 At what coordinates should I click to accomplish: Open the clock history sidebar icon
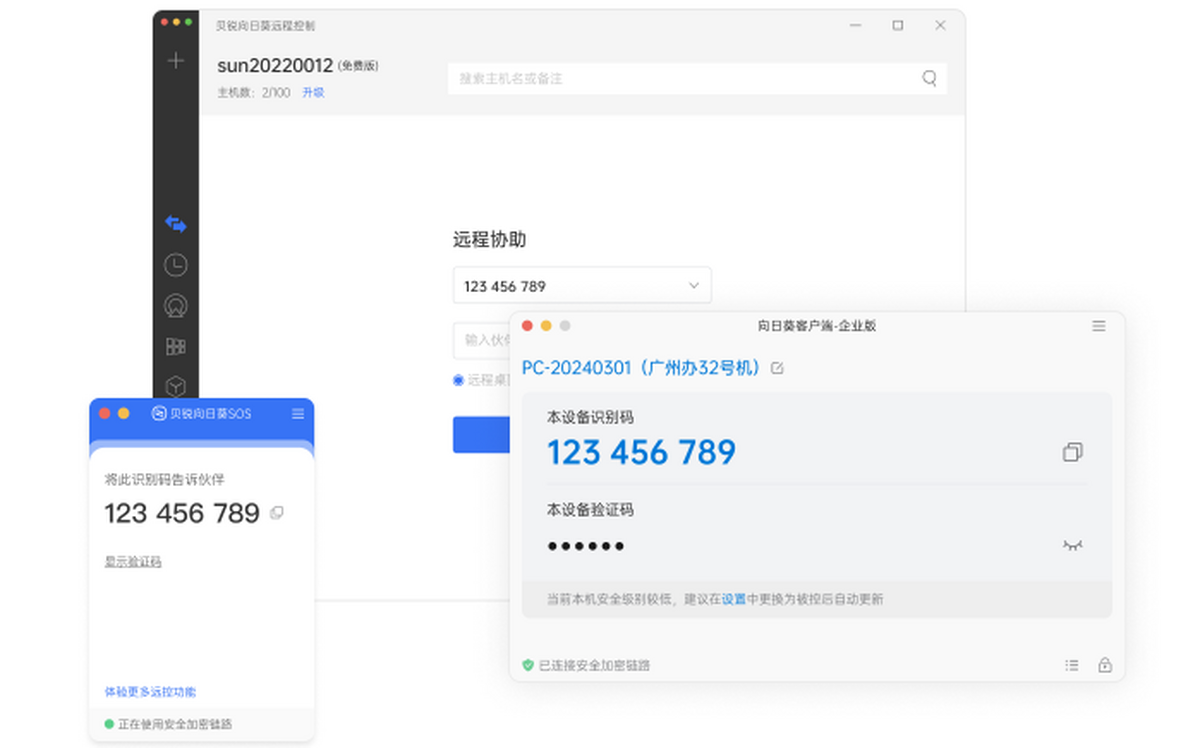click(176, 265)
